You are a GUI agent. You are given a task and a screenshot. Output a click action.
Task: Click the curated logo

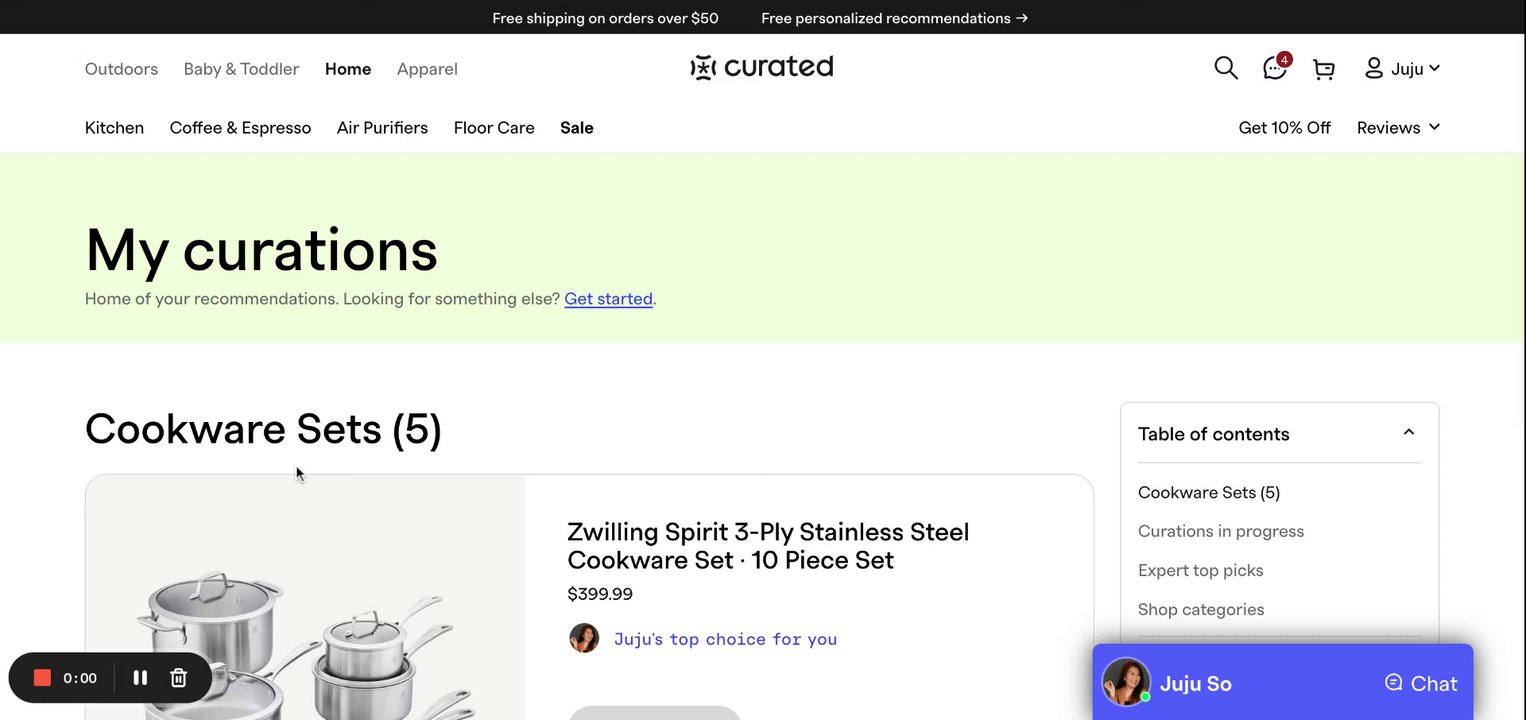pos(762,67)
